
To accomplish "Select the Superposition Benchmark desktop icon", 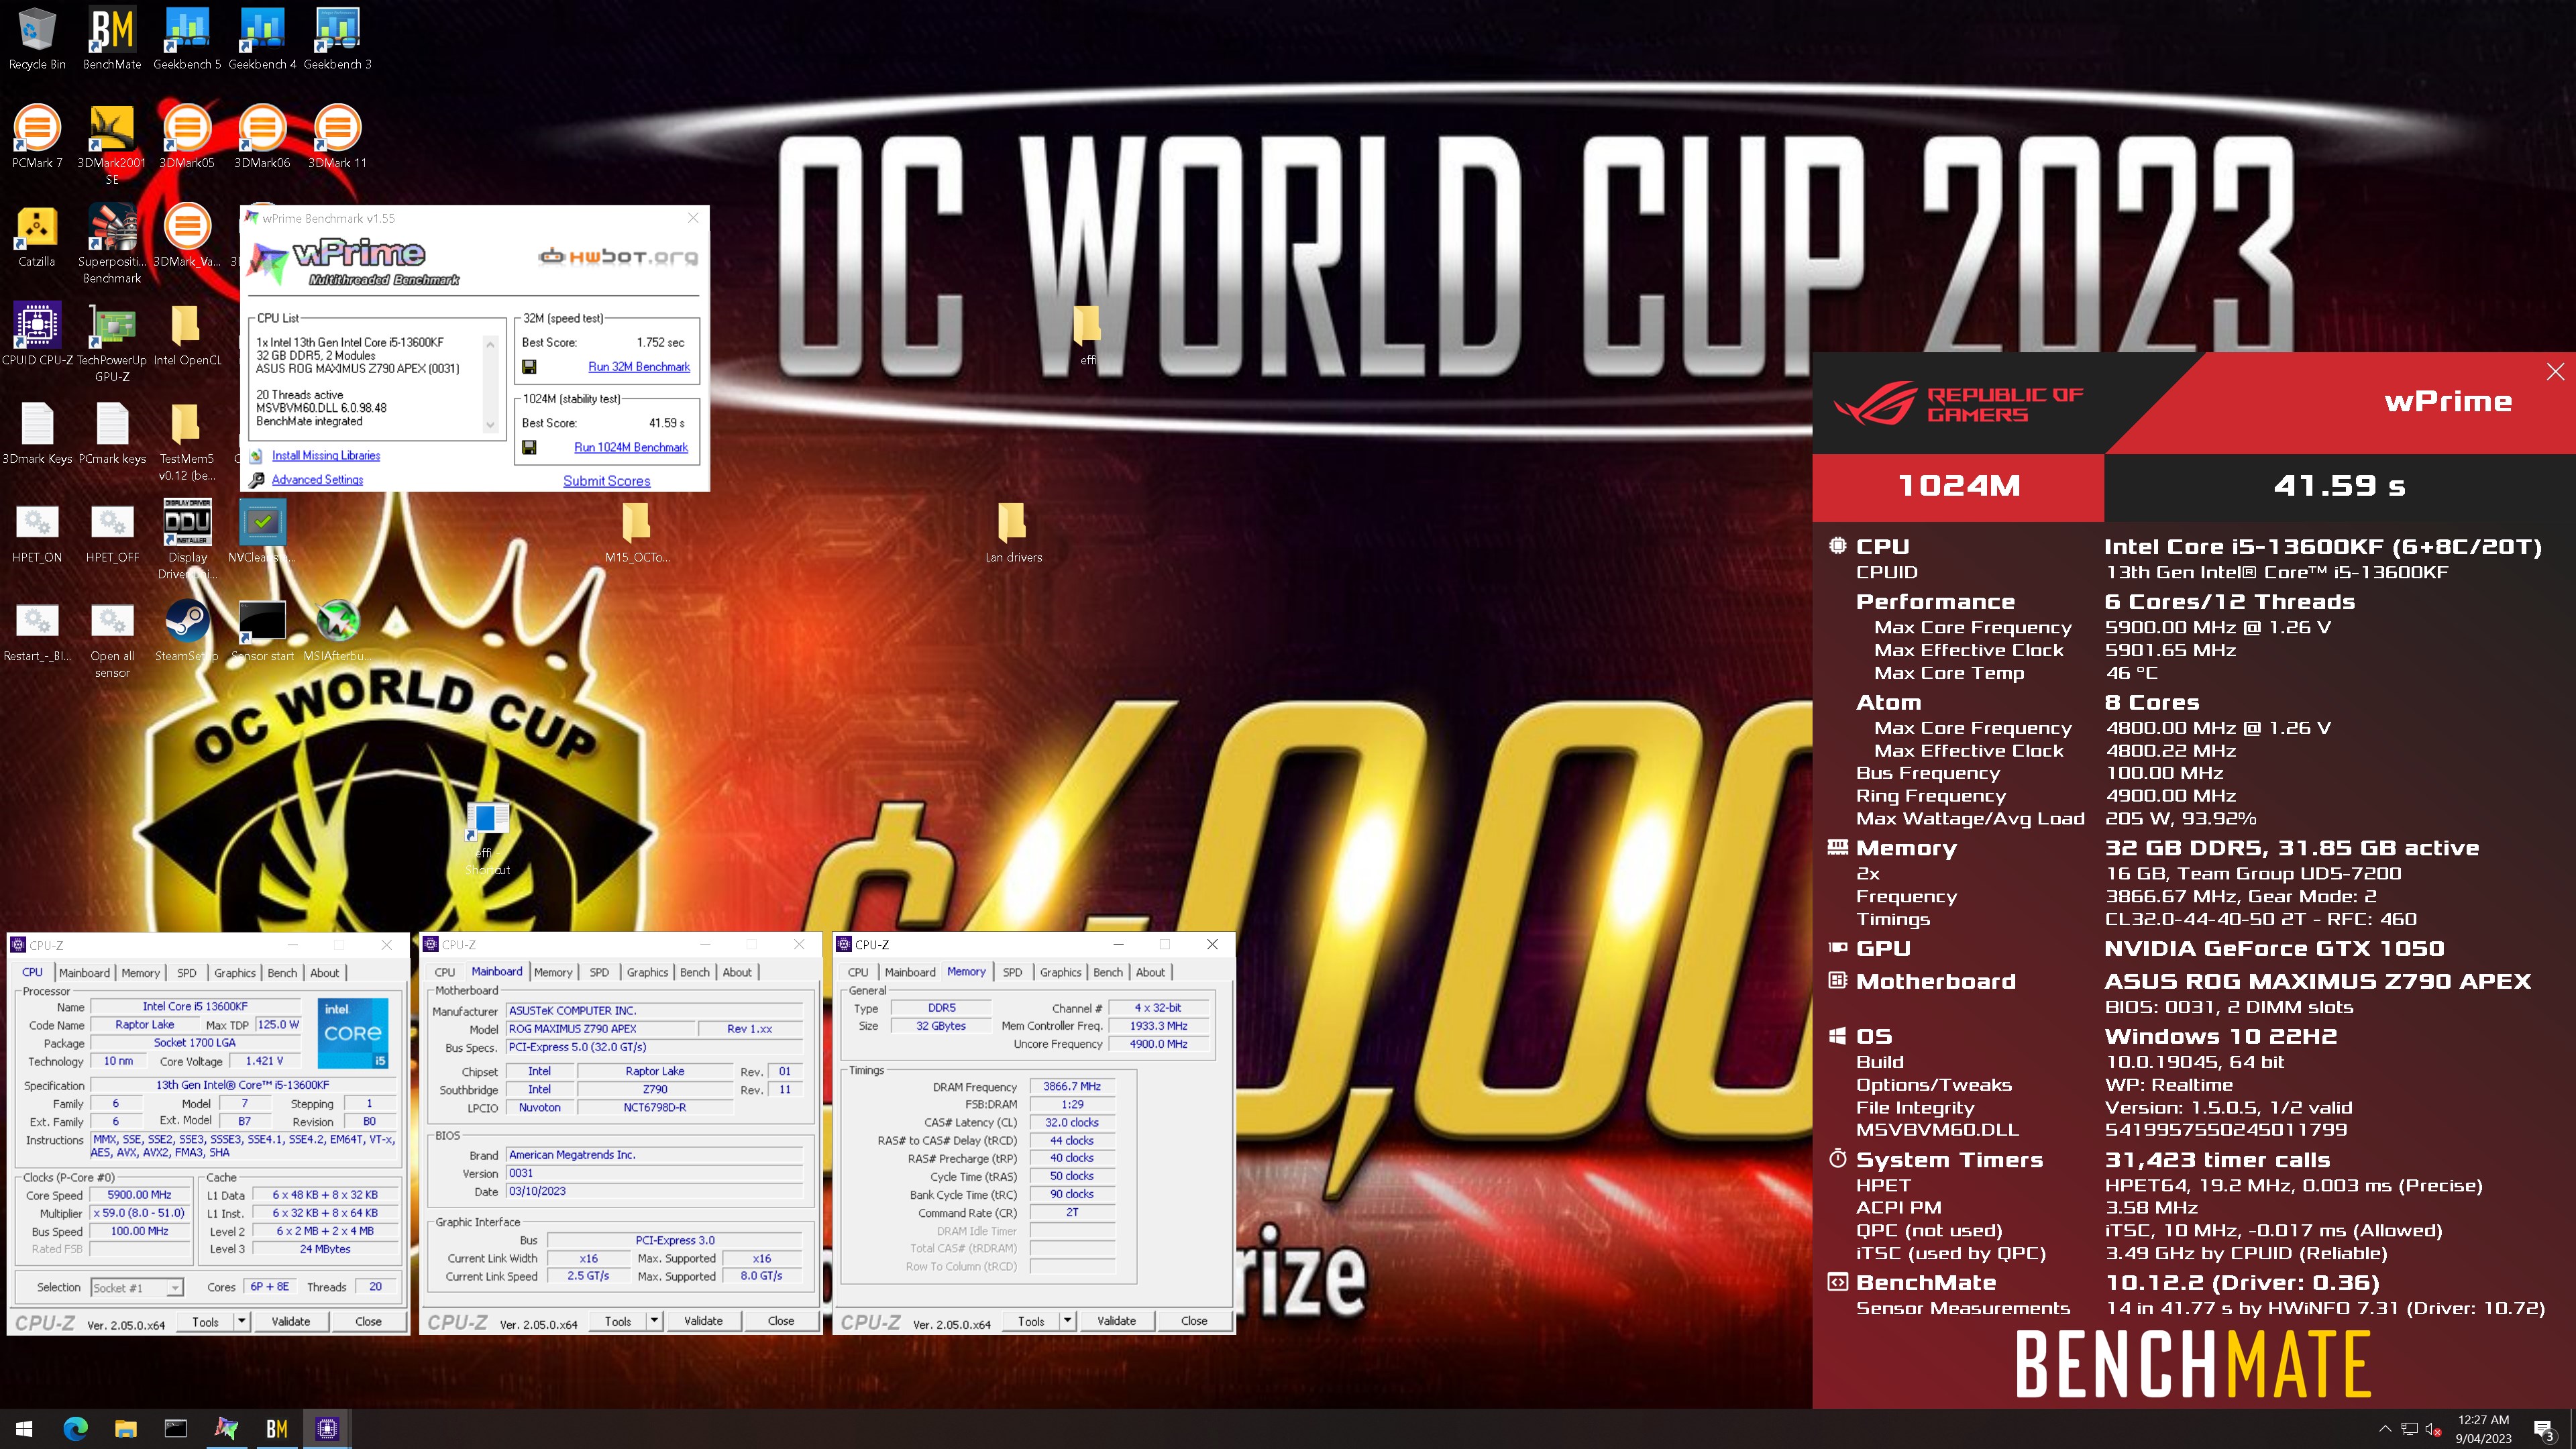I will (x=112, y=243).
